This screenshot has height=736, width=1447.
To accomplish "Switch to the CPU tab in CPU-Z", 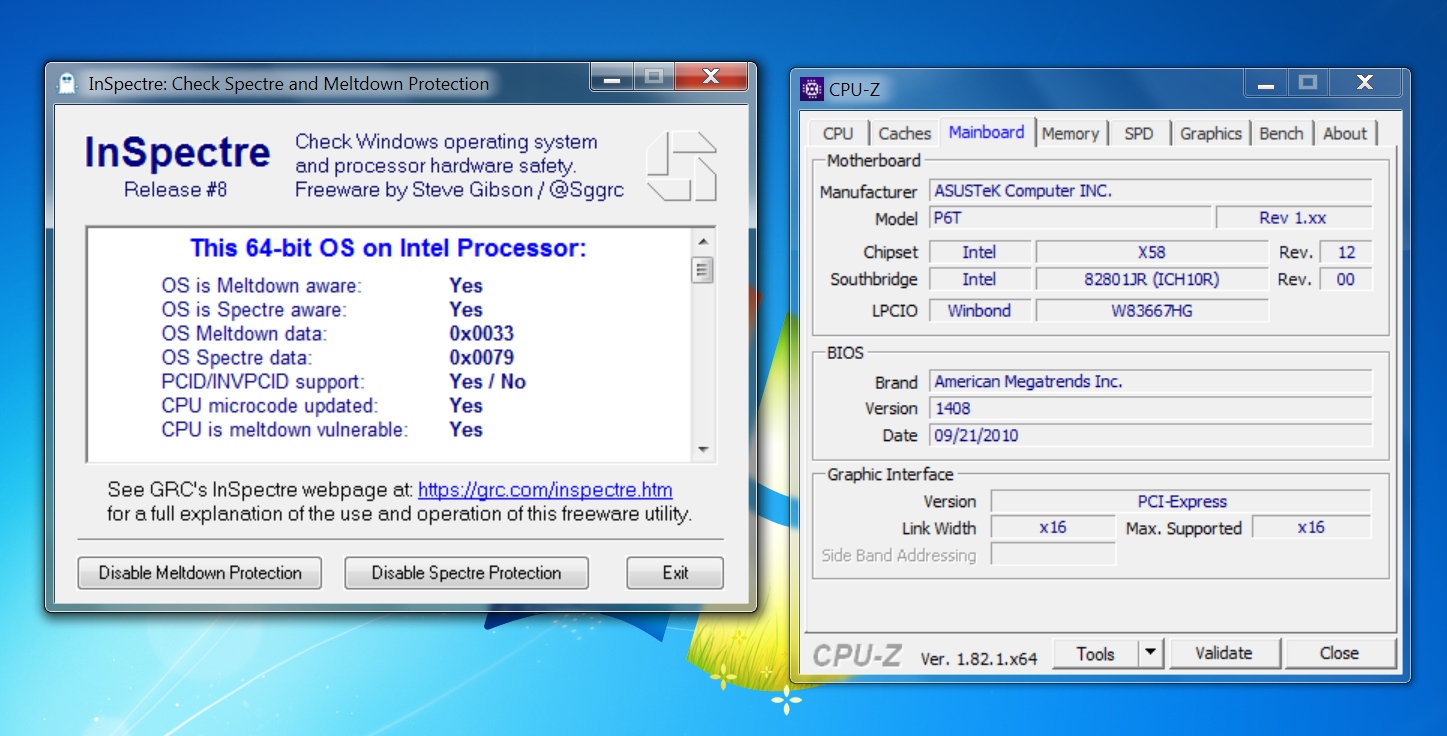I will point(838,133).
